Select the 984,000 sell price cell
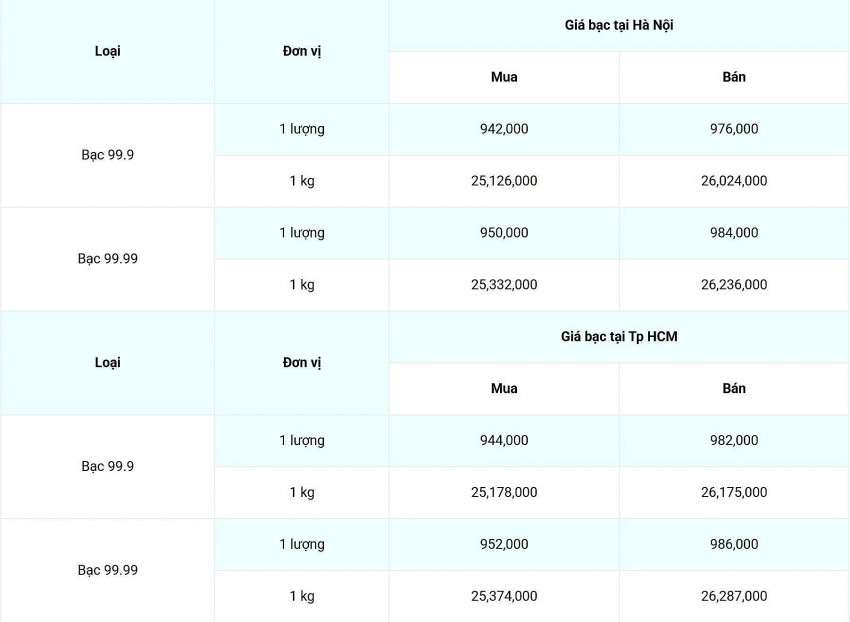Image resolution: width=850 pixels, height=622 pixels. pos(734,233)
